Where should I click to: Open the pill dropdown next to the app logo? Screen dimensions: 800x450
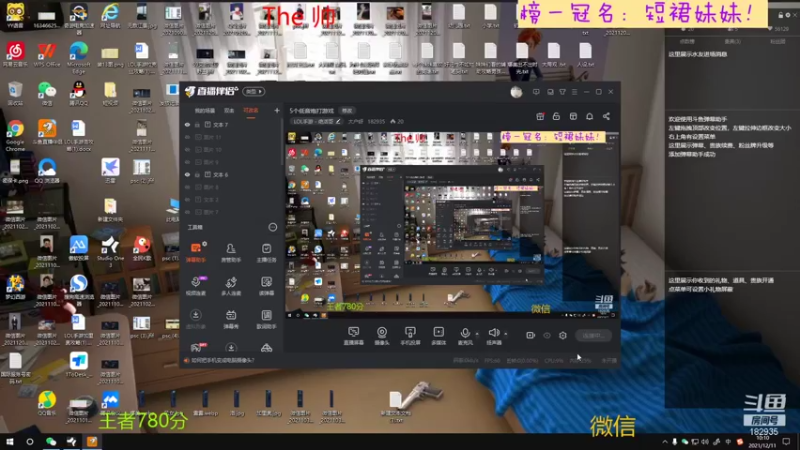pyautogui.click(x=254, y=92)
